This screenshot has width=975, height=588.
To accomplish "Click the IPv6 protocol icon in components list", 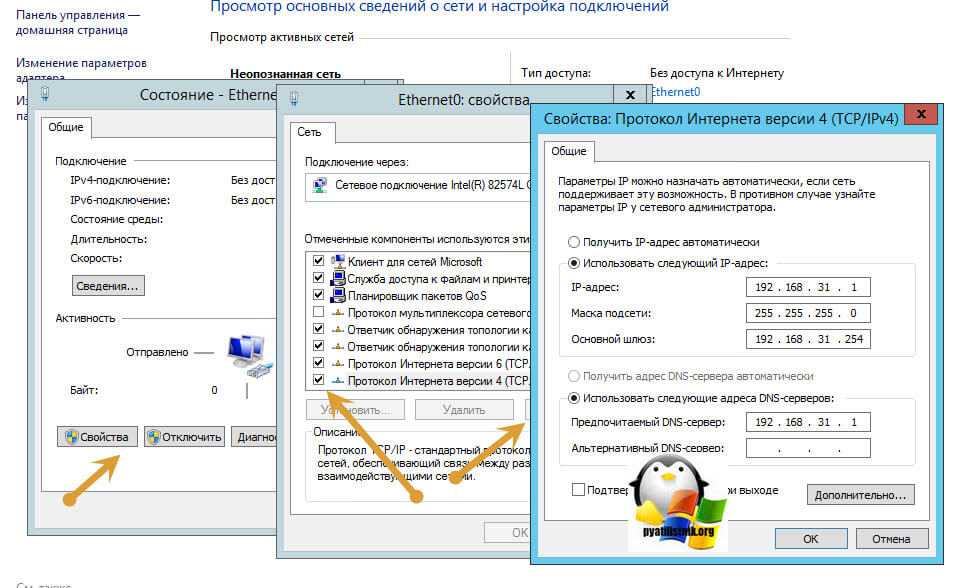I will [338, 363].
